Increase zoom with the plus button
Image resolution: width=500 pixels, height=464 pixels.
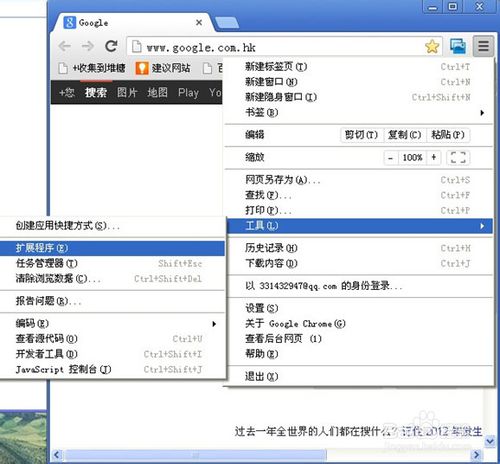click(x=434, y=158)
